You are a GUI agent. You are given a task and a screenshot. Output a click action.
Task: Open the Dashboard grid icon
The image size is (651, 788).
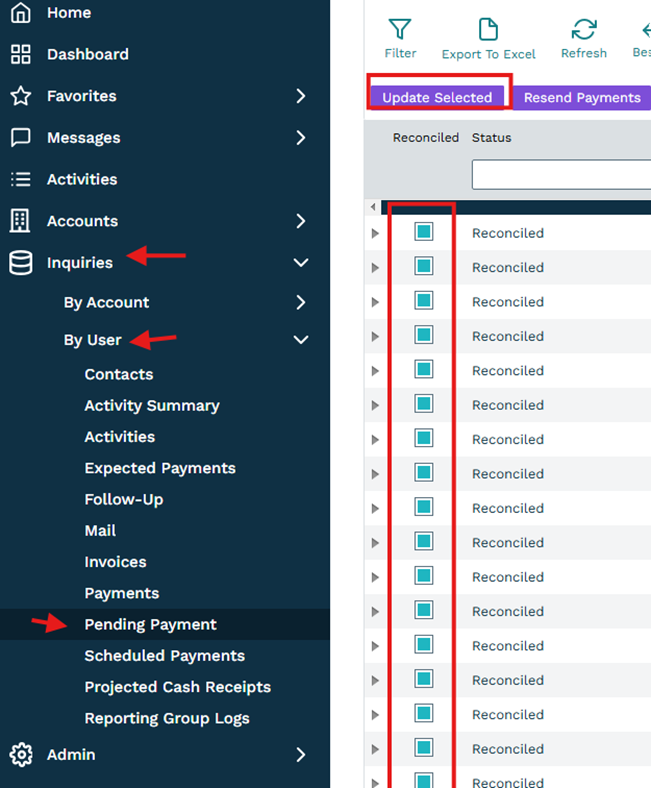click(20, 55)
